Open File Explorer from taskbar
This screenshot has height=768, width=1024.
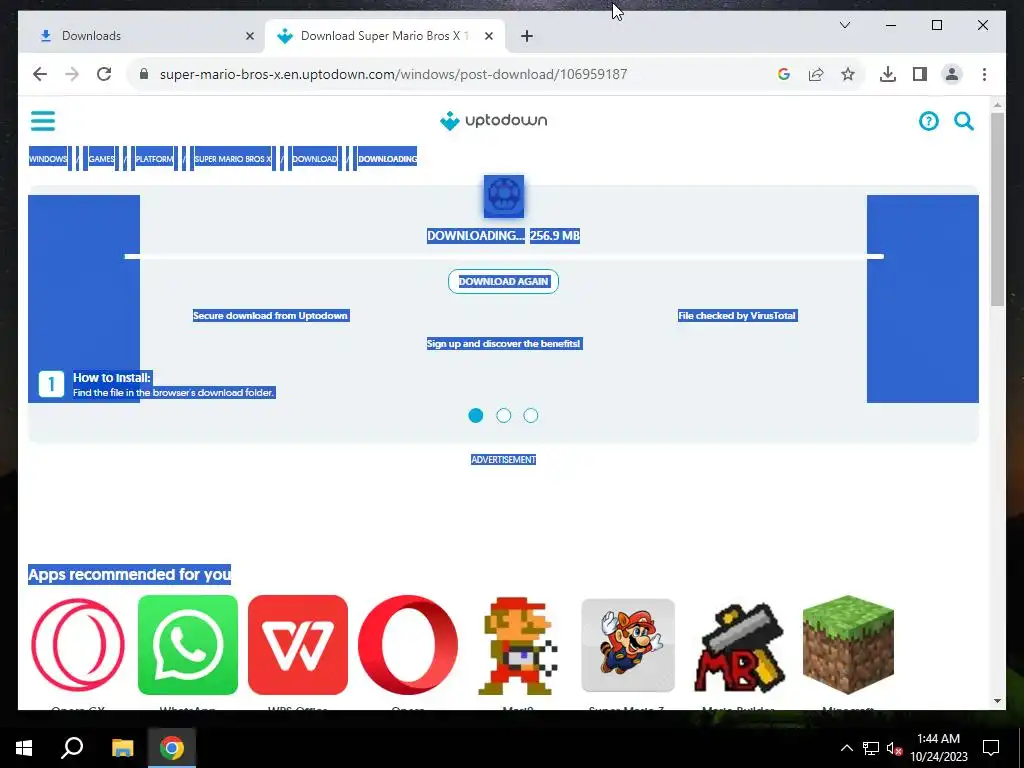point(122,748)
